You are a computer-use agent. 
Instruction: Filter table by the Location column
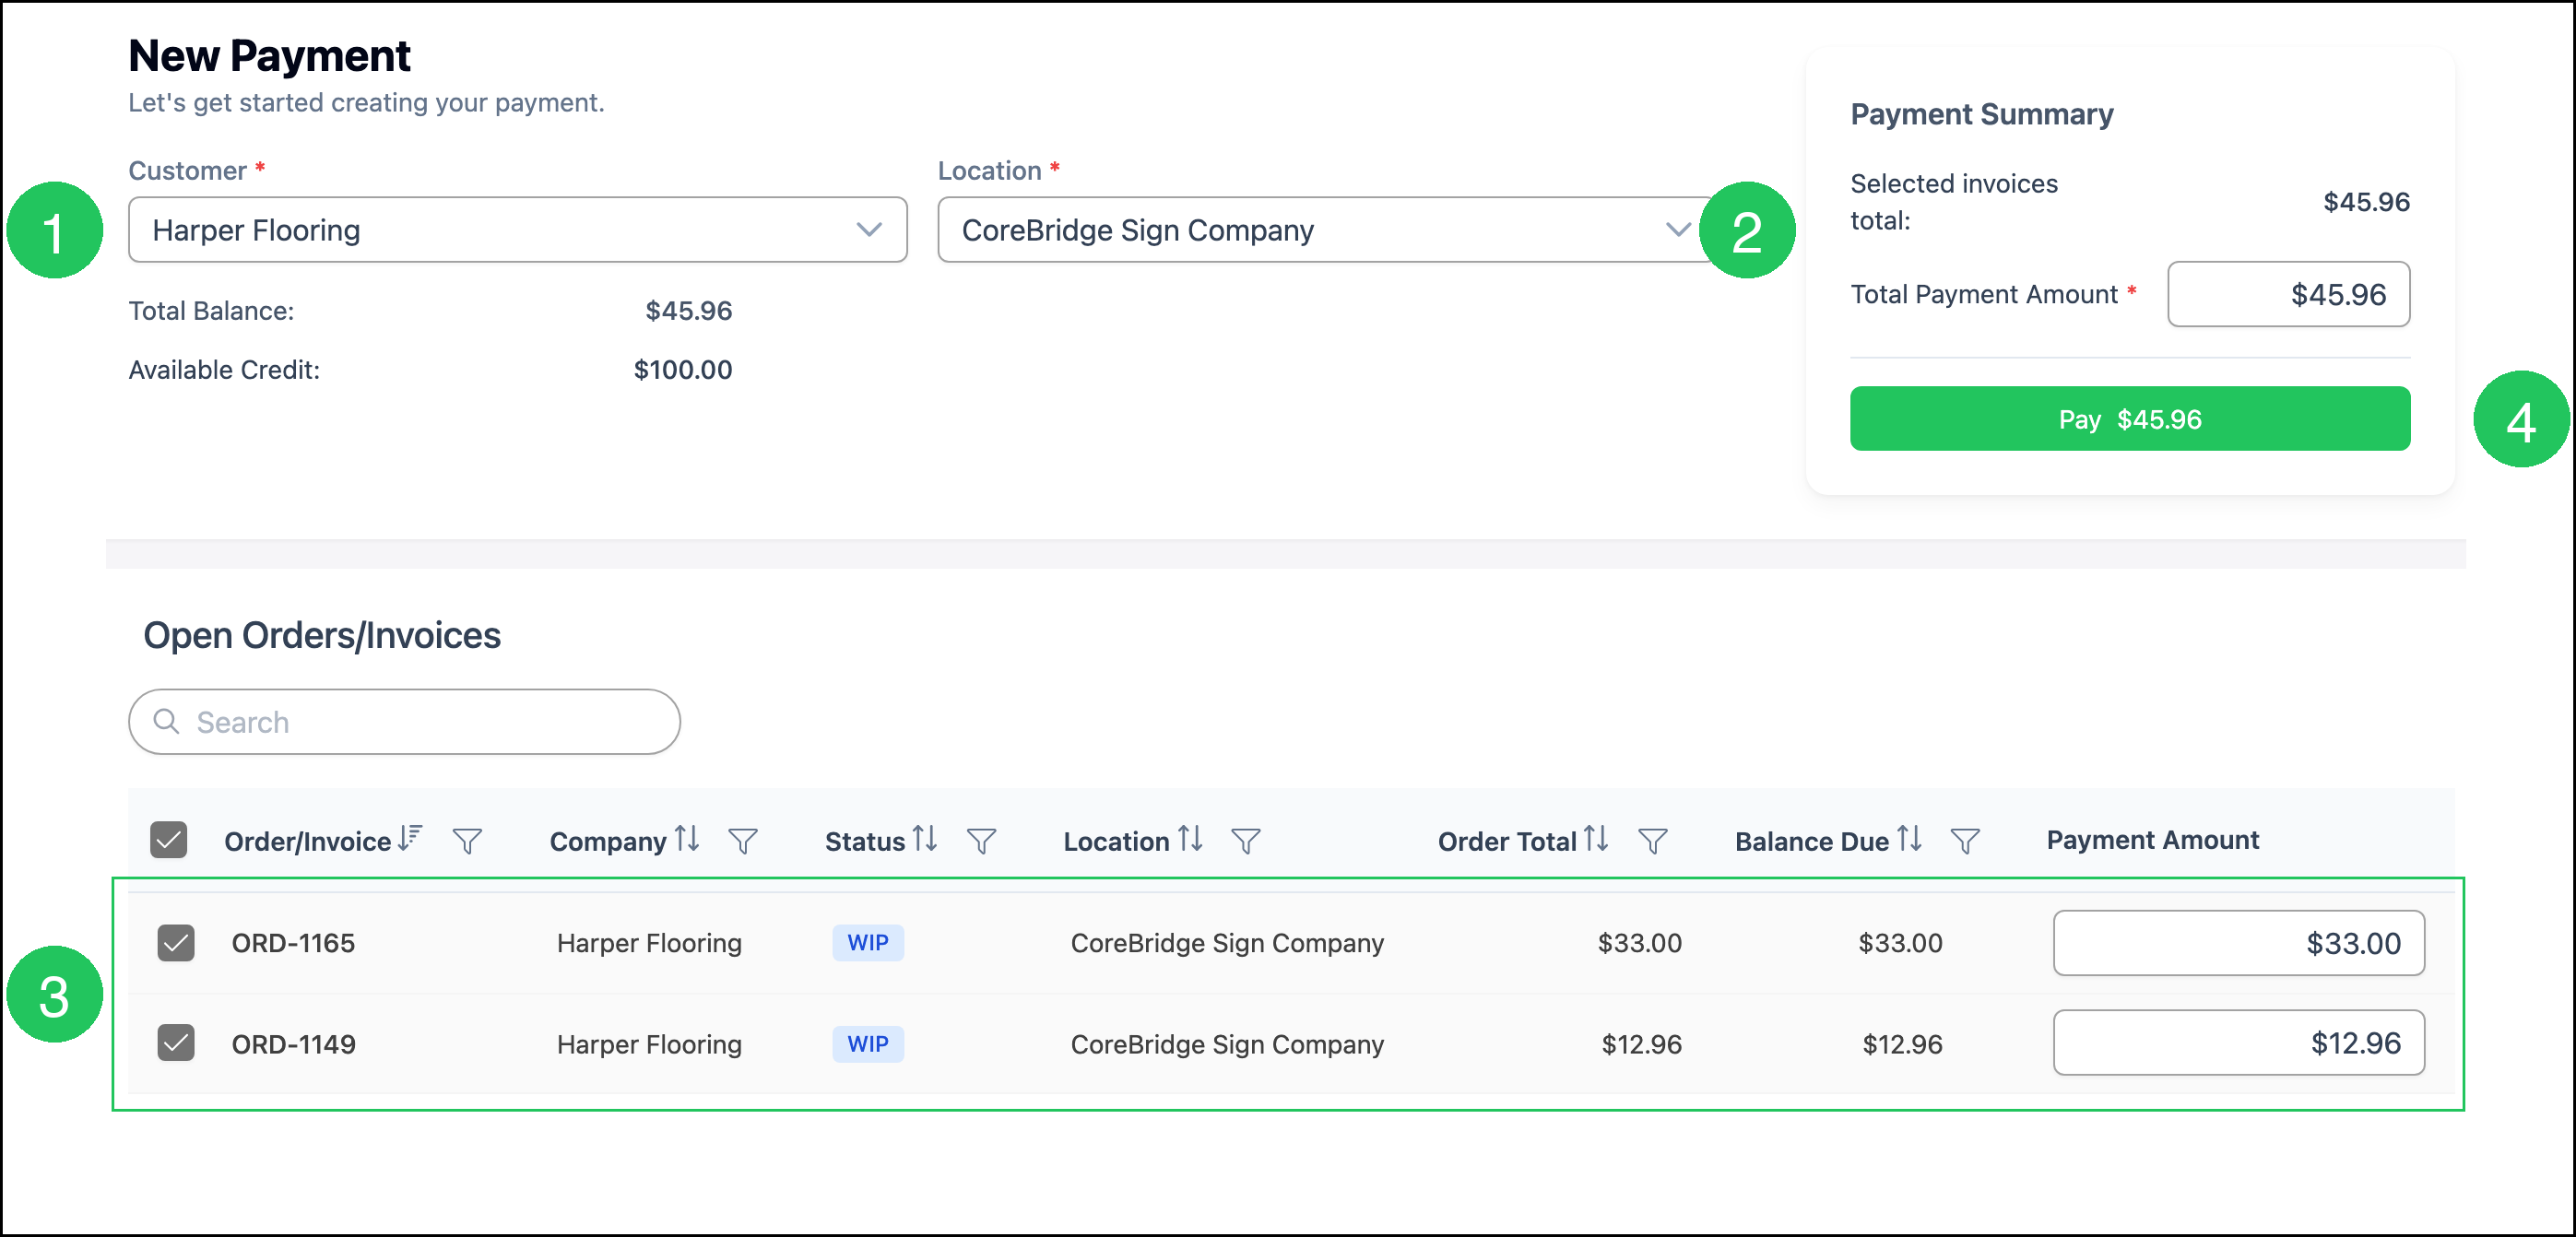(x=1246, y=841)
